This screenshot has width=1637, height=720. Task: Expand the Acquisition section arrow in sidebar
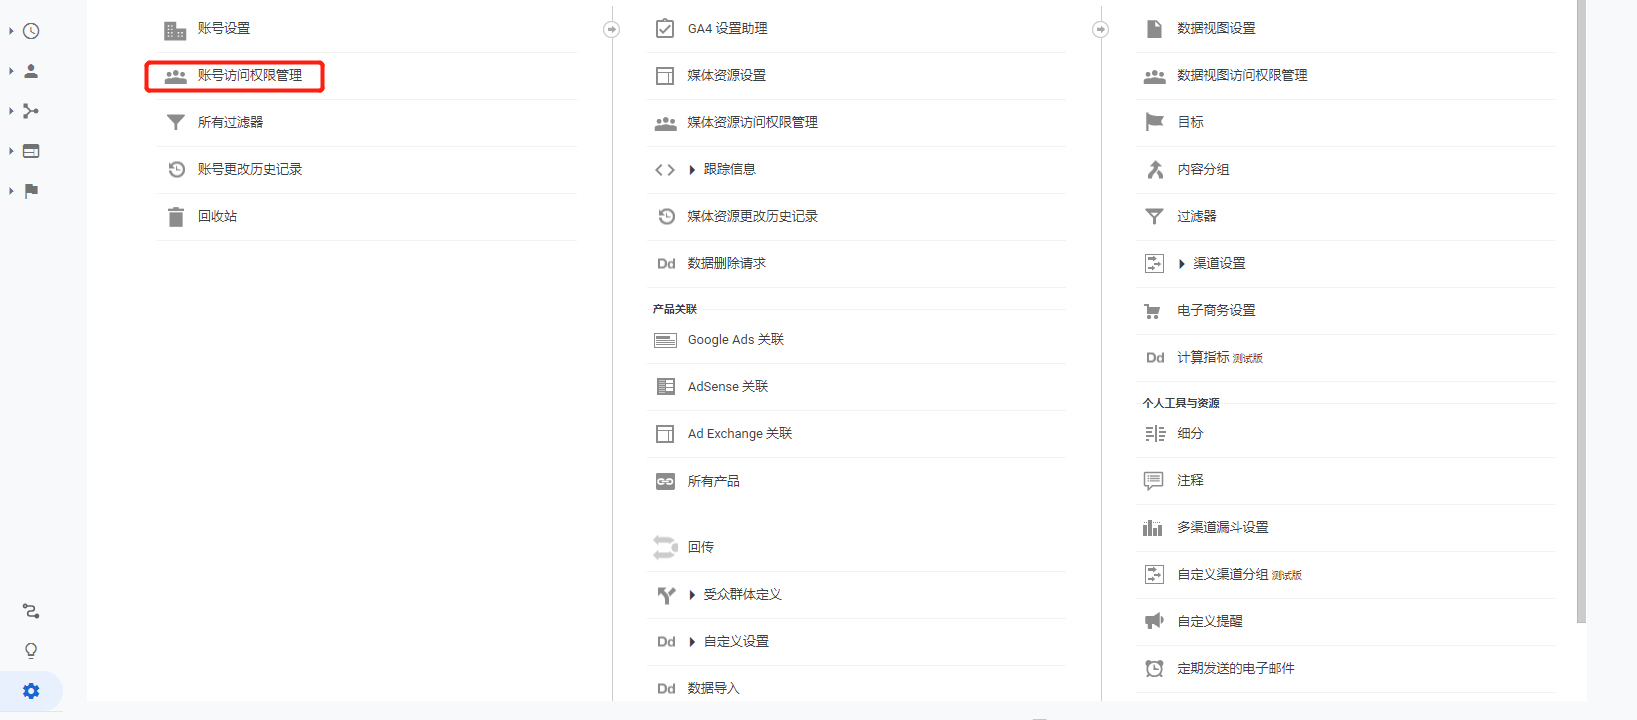[11, 111]
